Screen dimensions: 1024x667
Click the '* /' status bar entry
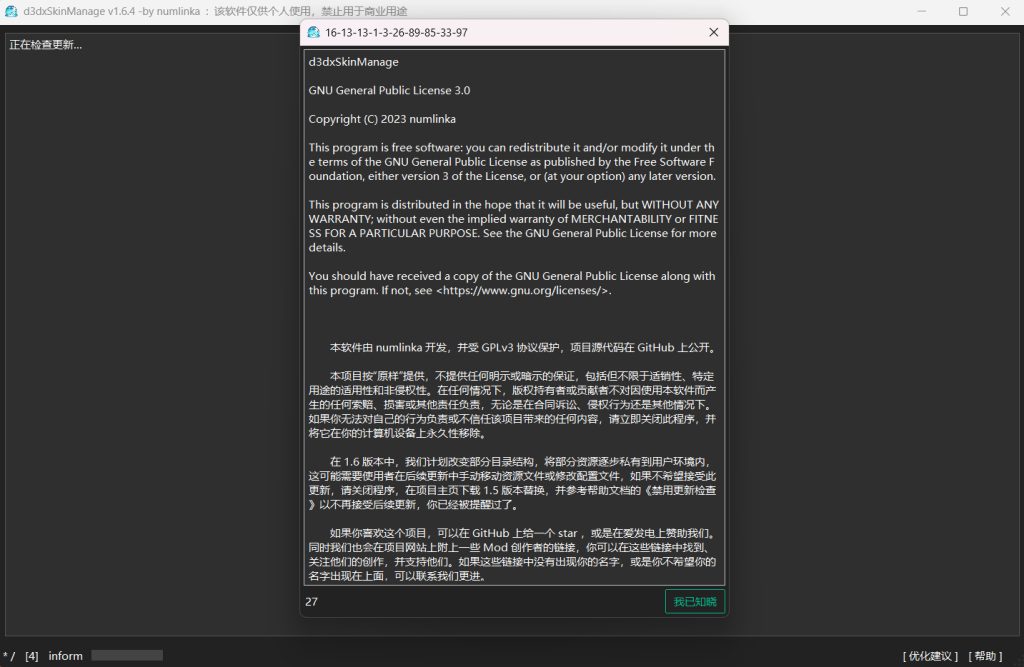[9, 656]
